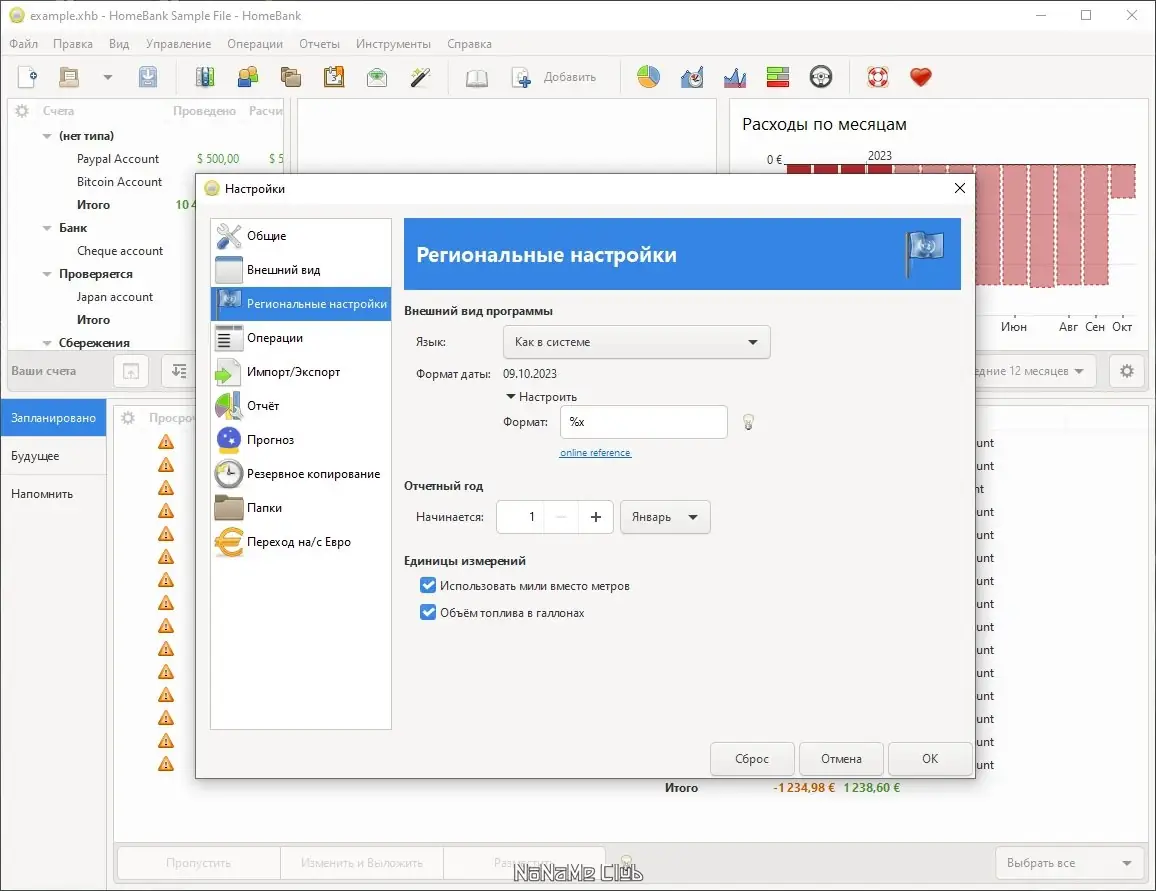Click the chart settings gear button
1156x891 pixels.
tap(1127, 371)
